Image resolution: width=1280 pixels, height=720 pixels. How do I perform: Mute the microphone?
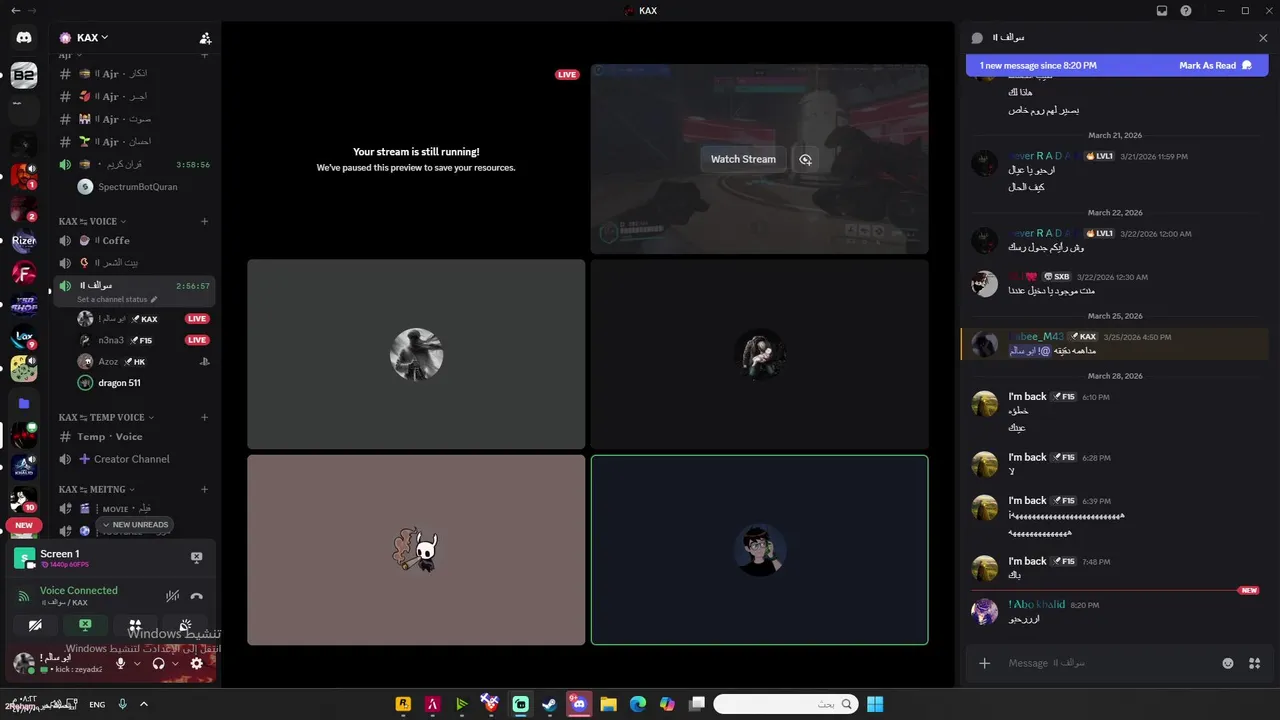click(x=121, y=663)
